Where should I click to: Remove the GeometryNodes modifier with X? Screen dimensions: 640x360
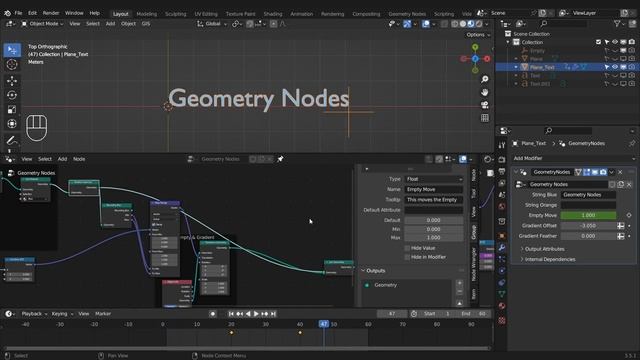pyautogui.click(x=620, y=172)
